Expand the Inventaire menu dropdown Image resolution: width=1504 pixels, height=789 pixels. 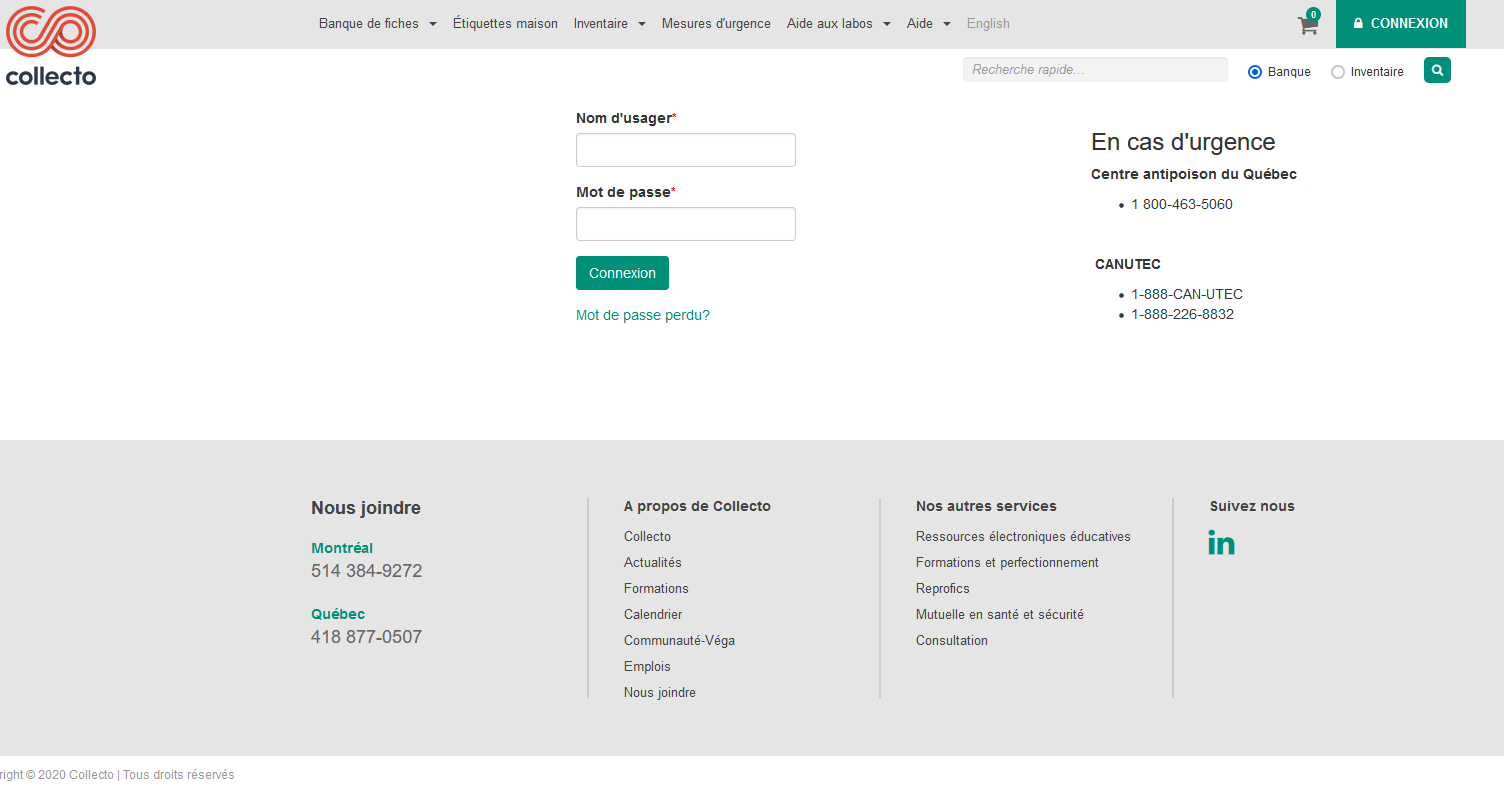(610, 23)
